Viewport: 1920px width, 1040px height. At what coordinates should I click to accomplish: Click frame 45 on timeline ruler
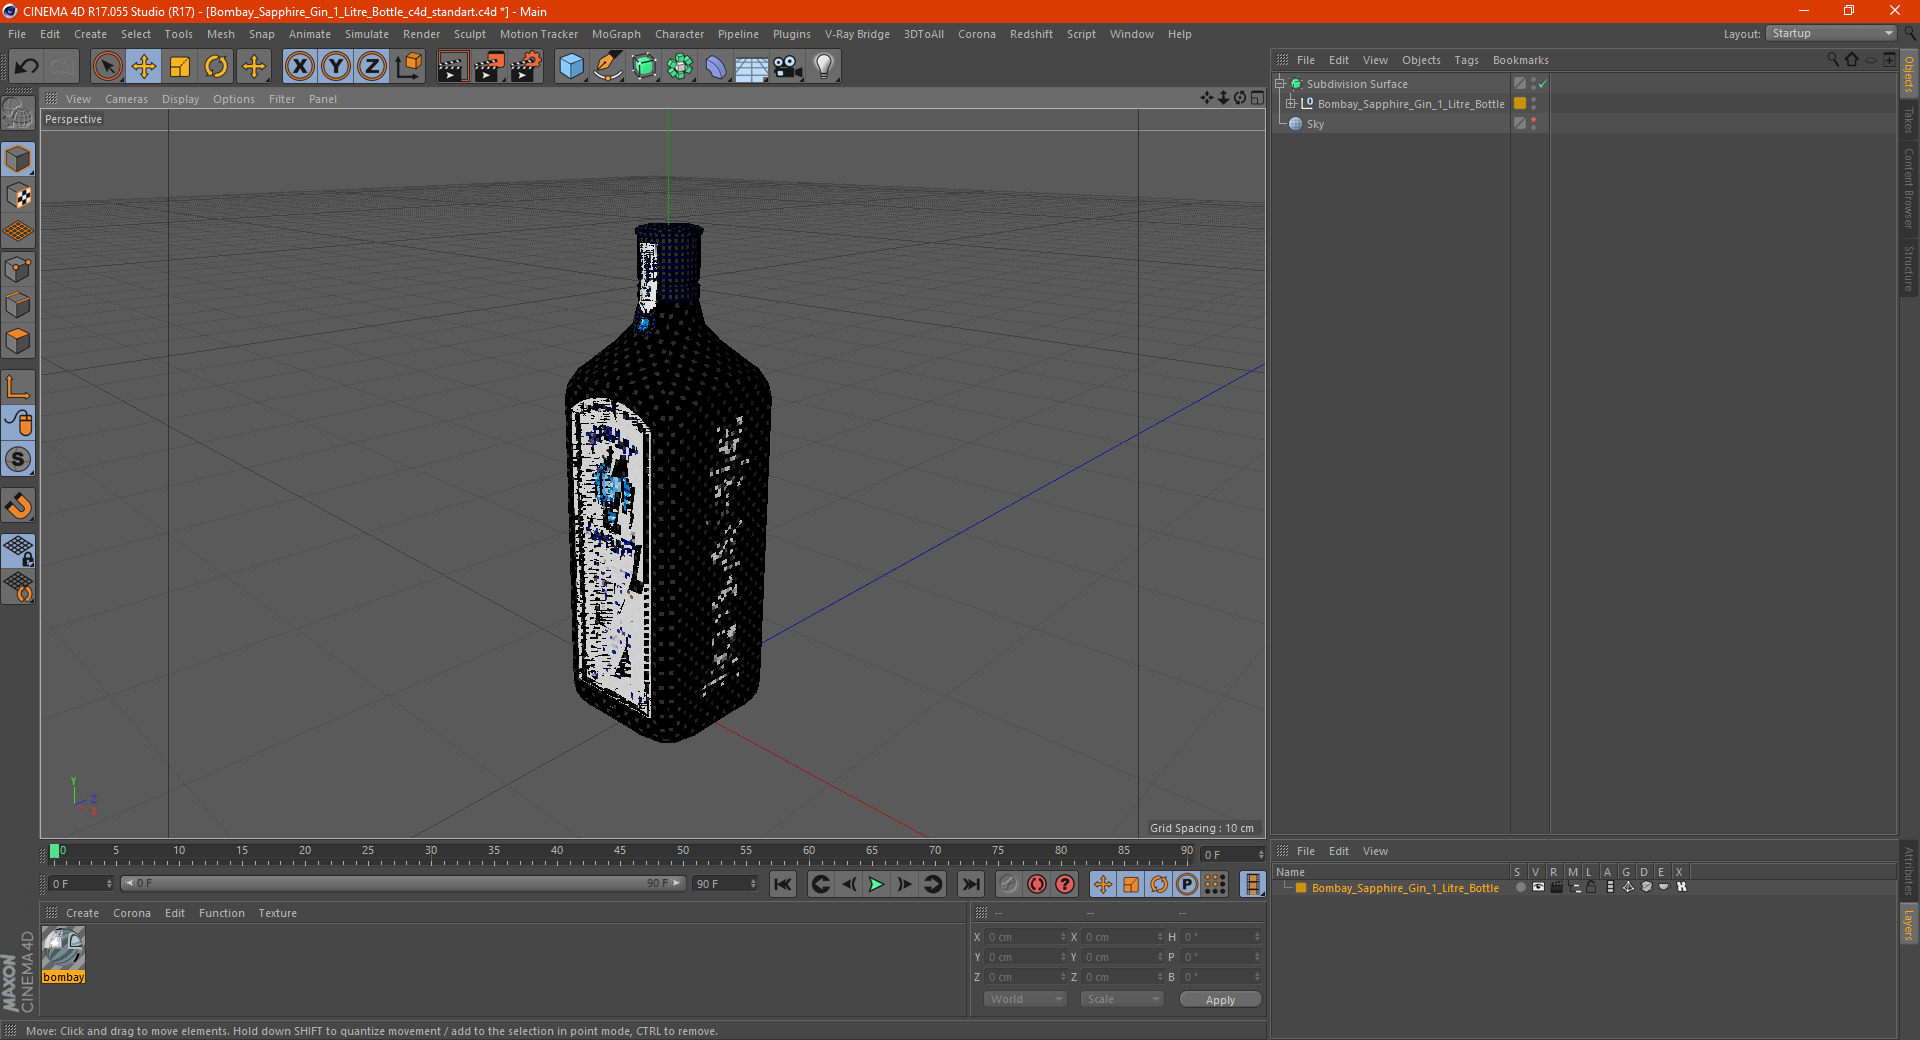[x=620, y=851]
